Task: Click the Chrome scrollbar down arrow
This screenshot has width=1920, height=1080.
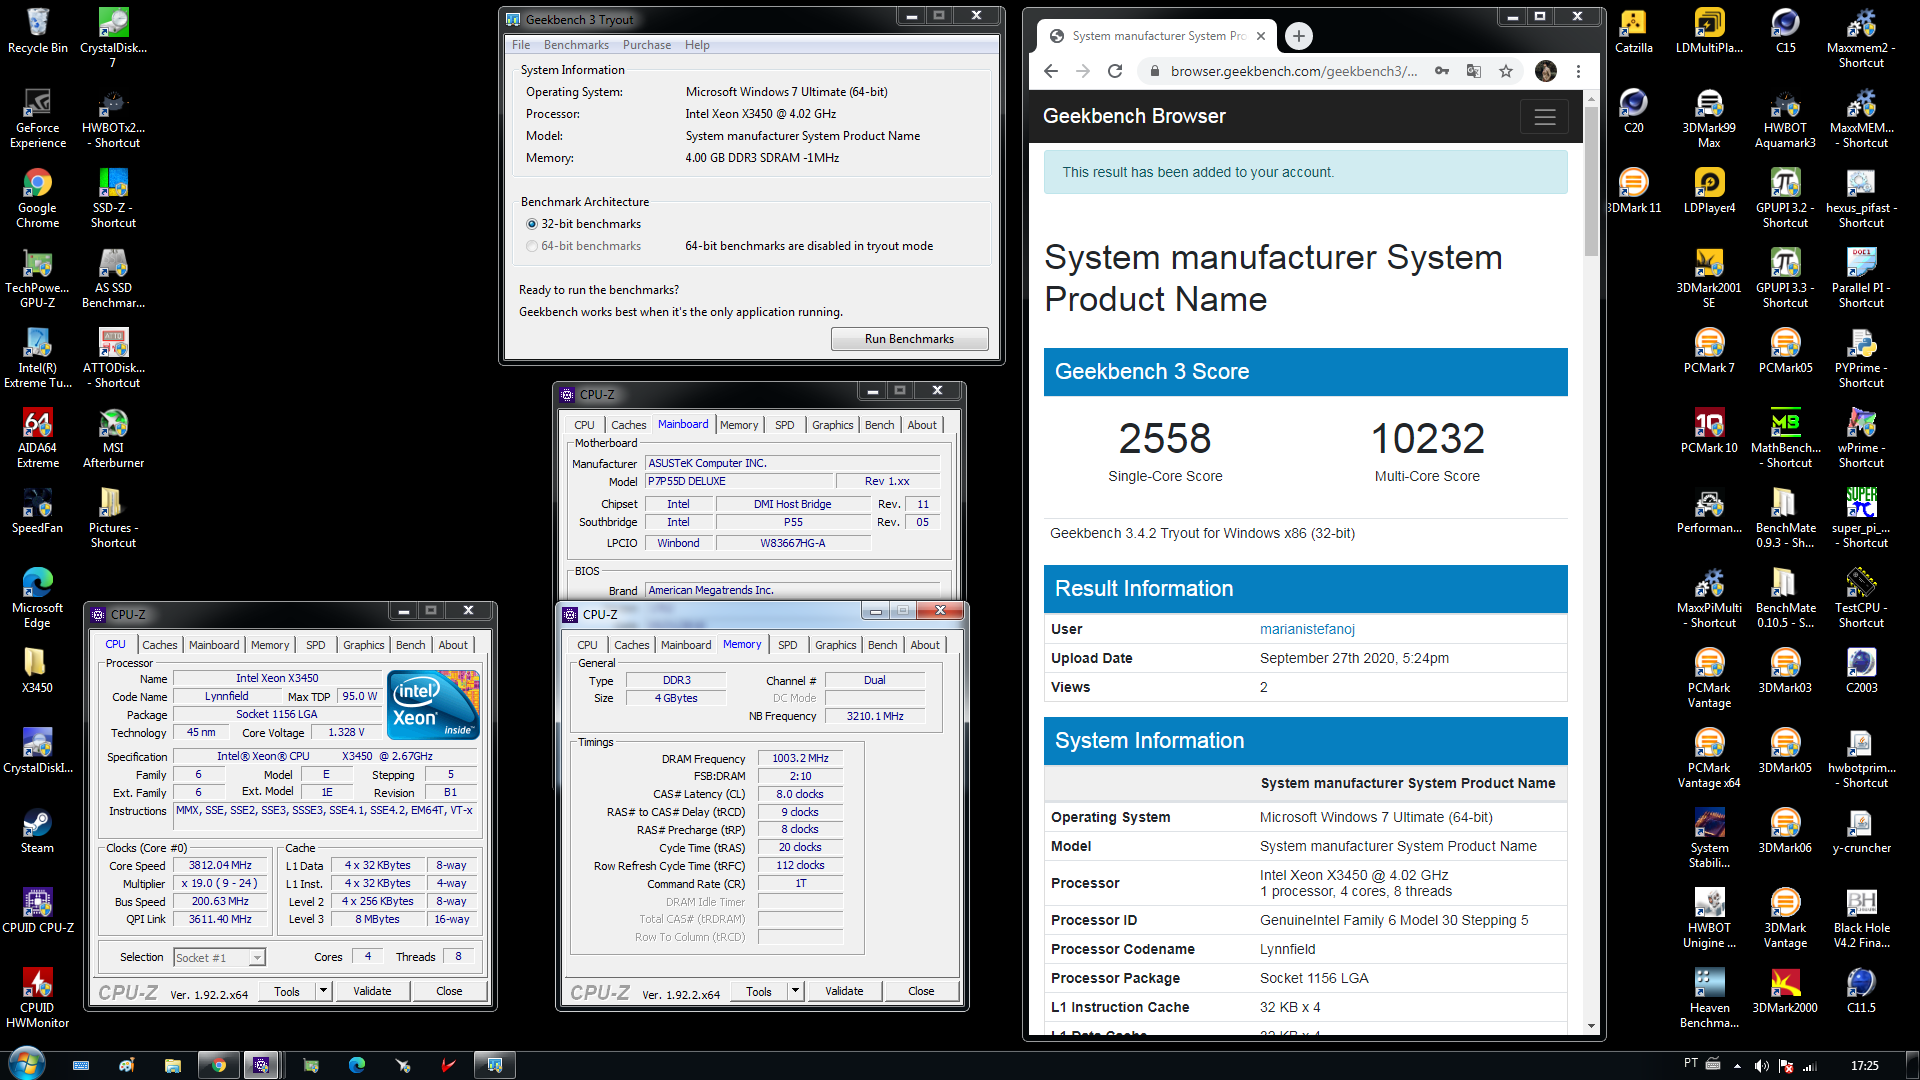Action: click(x=1591, y=1026)
